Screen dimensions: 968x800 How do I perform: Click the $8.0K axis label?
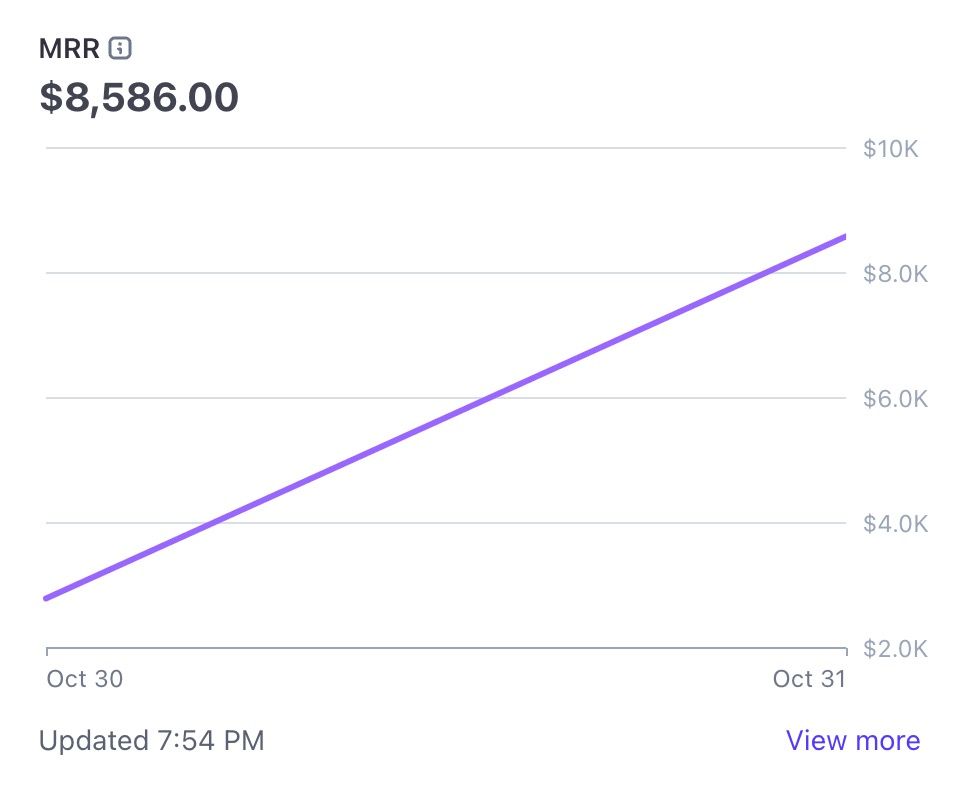(x=895, y=274)
